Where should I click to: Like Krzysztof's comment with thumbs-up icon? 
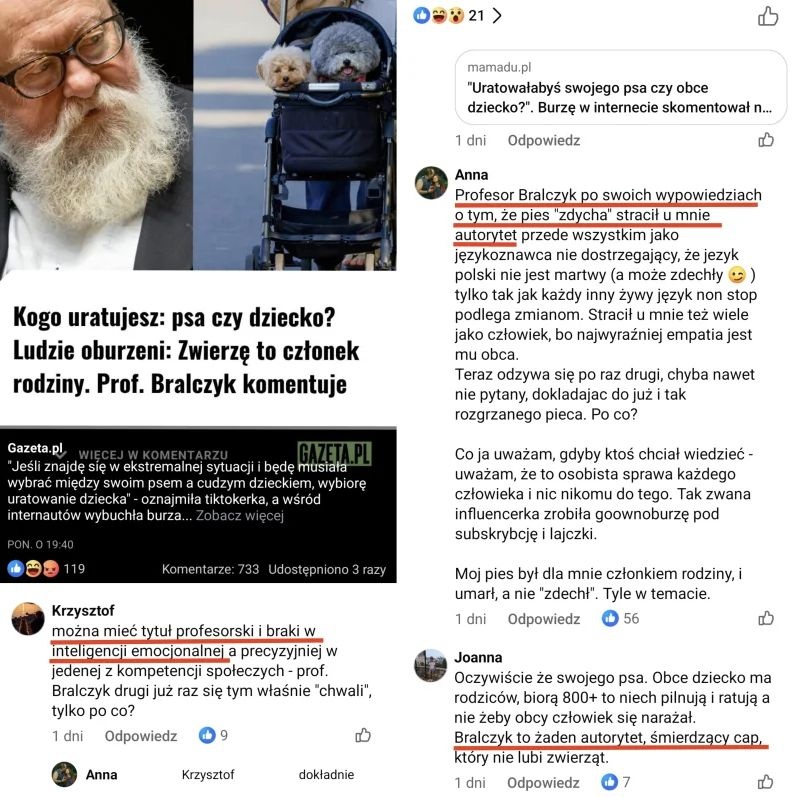(363, 735)
